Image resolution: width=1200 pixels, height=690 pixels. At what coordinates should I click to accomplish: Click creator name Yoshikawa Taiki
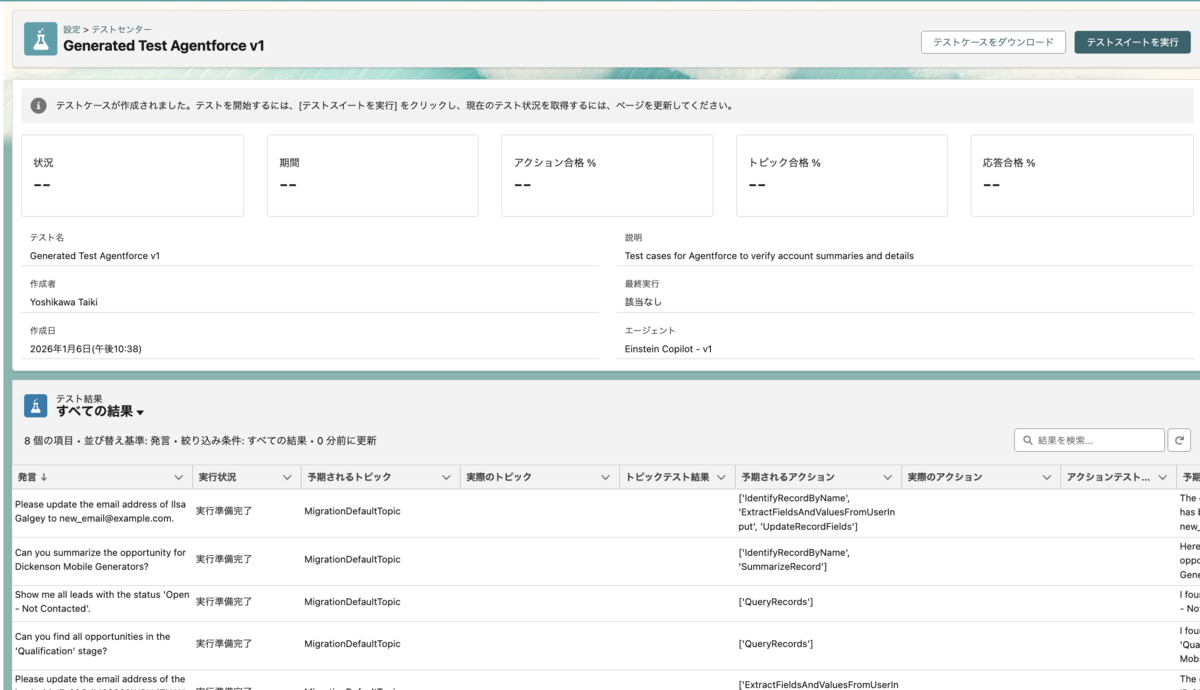(64, 302)
